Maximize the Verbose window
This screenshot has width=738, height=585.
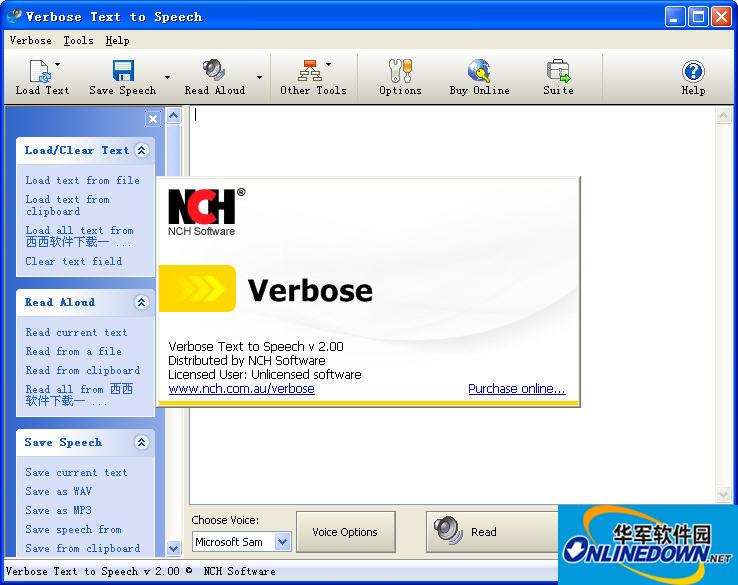click(698, 17)
